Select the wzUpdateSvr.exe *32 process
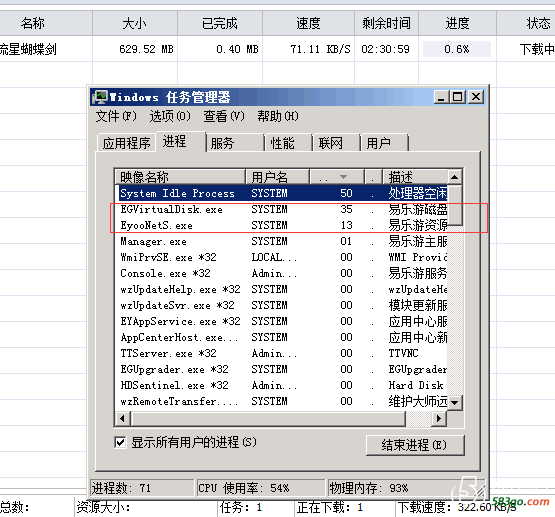The width and height of the screenshot is (555, 517). coord(281,305)
